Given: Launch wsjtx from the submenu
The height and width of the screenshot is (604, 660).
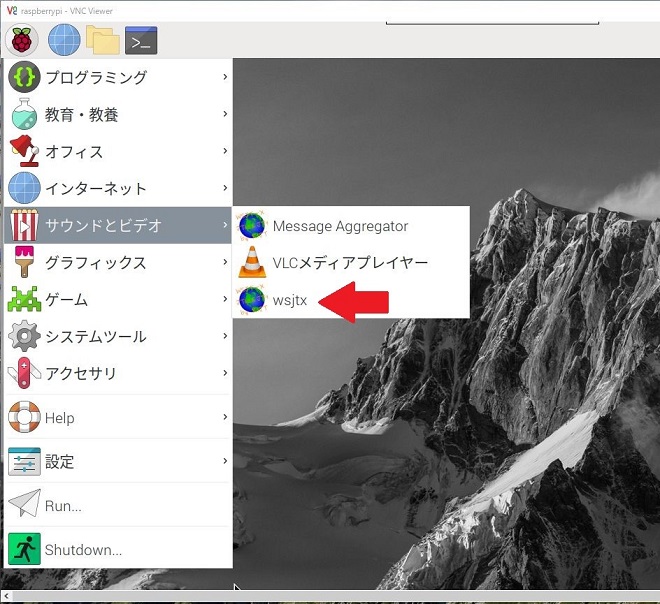Looking at the screenshot, I should pyautogui.click(x=351, y=300).
